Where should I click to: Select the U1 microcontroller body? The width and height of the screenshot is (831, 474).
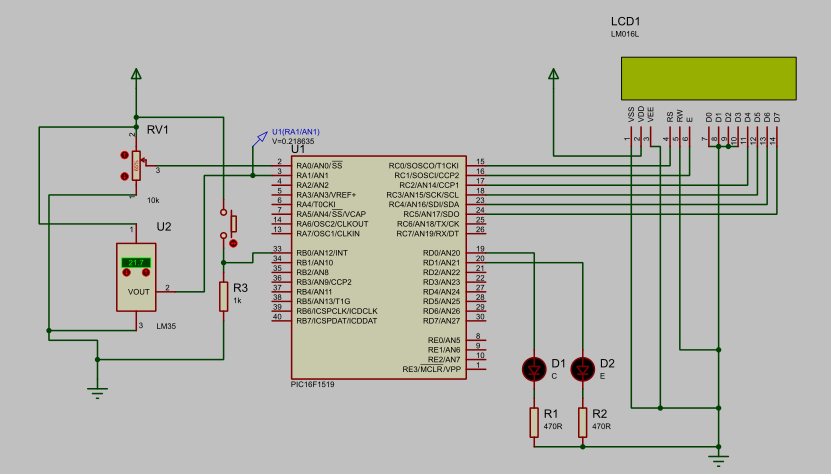click(379, 267)
